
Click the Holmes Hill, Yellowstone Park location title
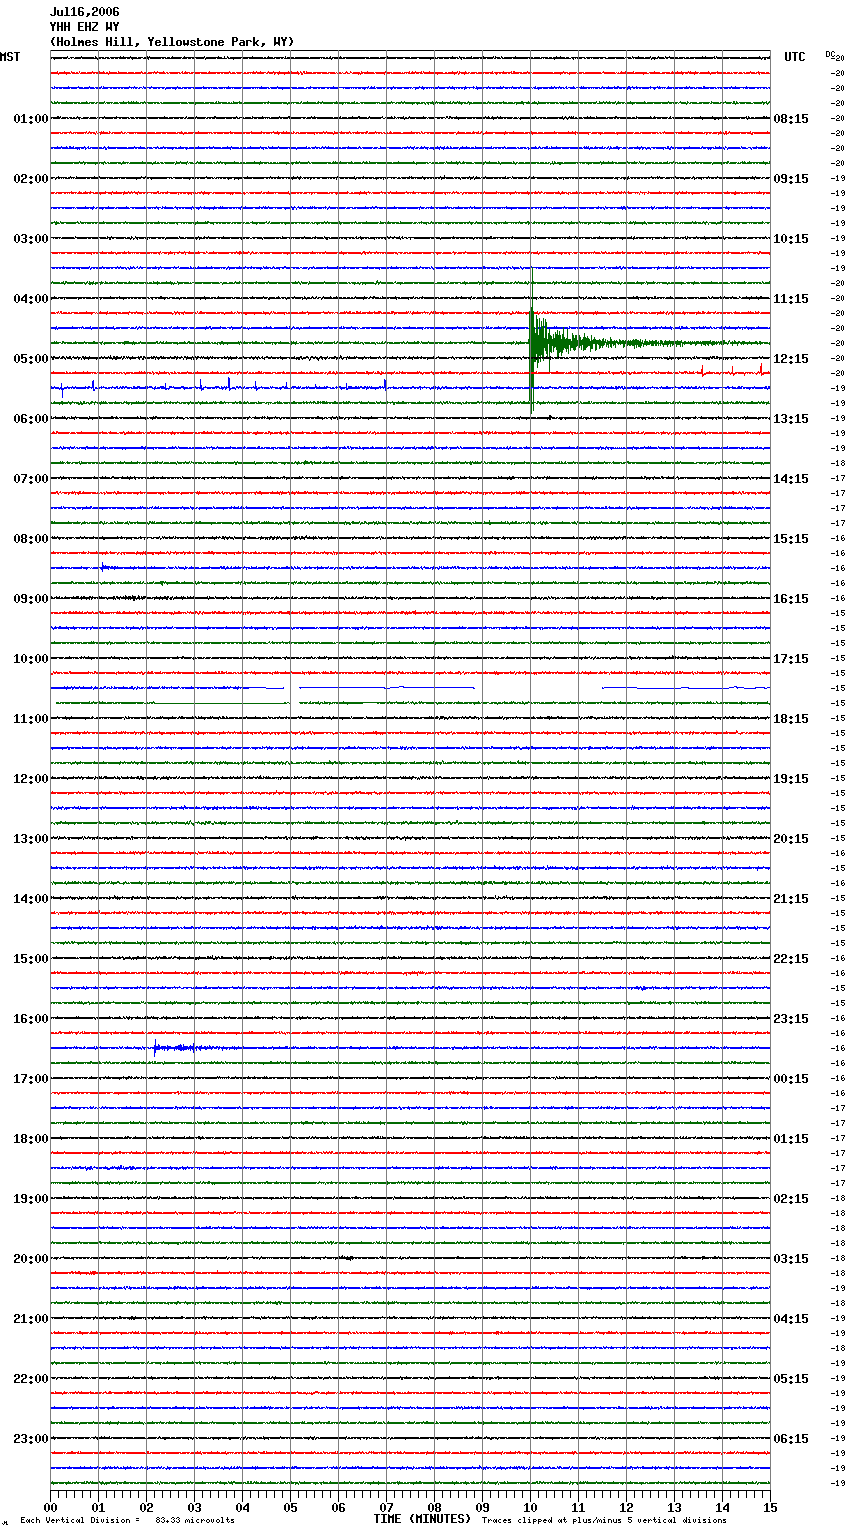click(x=172, y=42)
